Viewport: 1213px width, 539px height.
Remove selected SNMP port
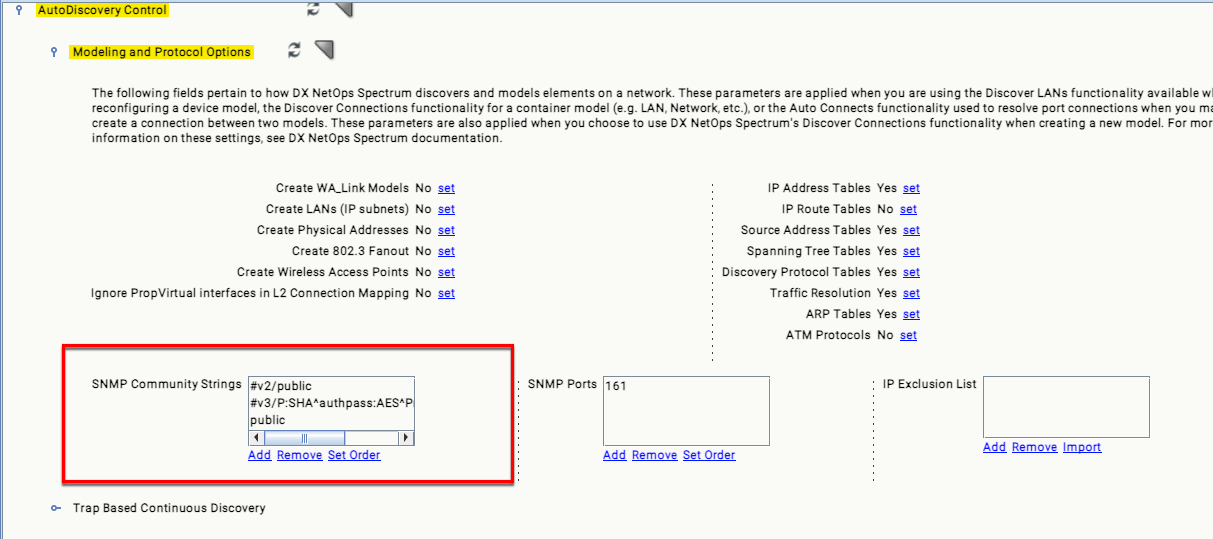tap(655, 455)
